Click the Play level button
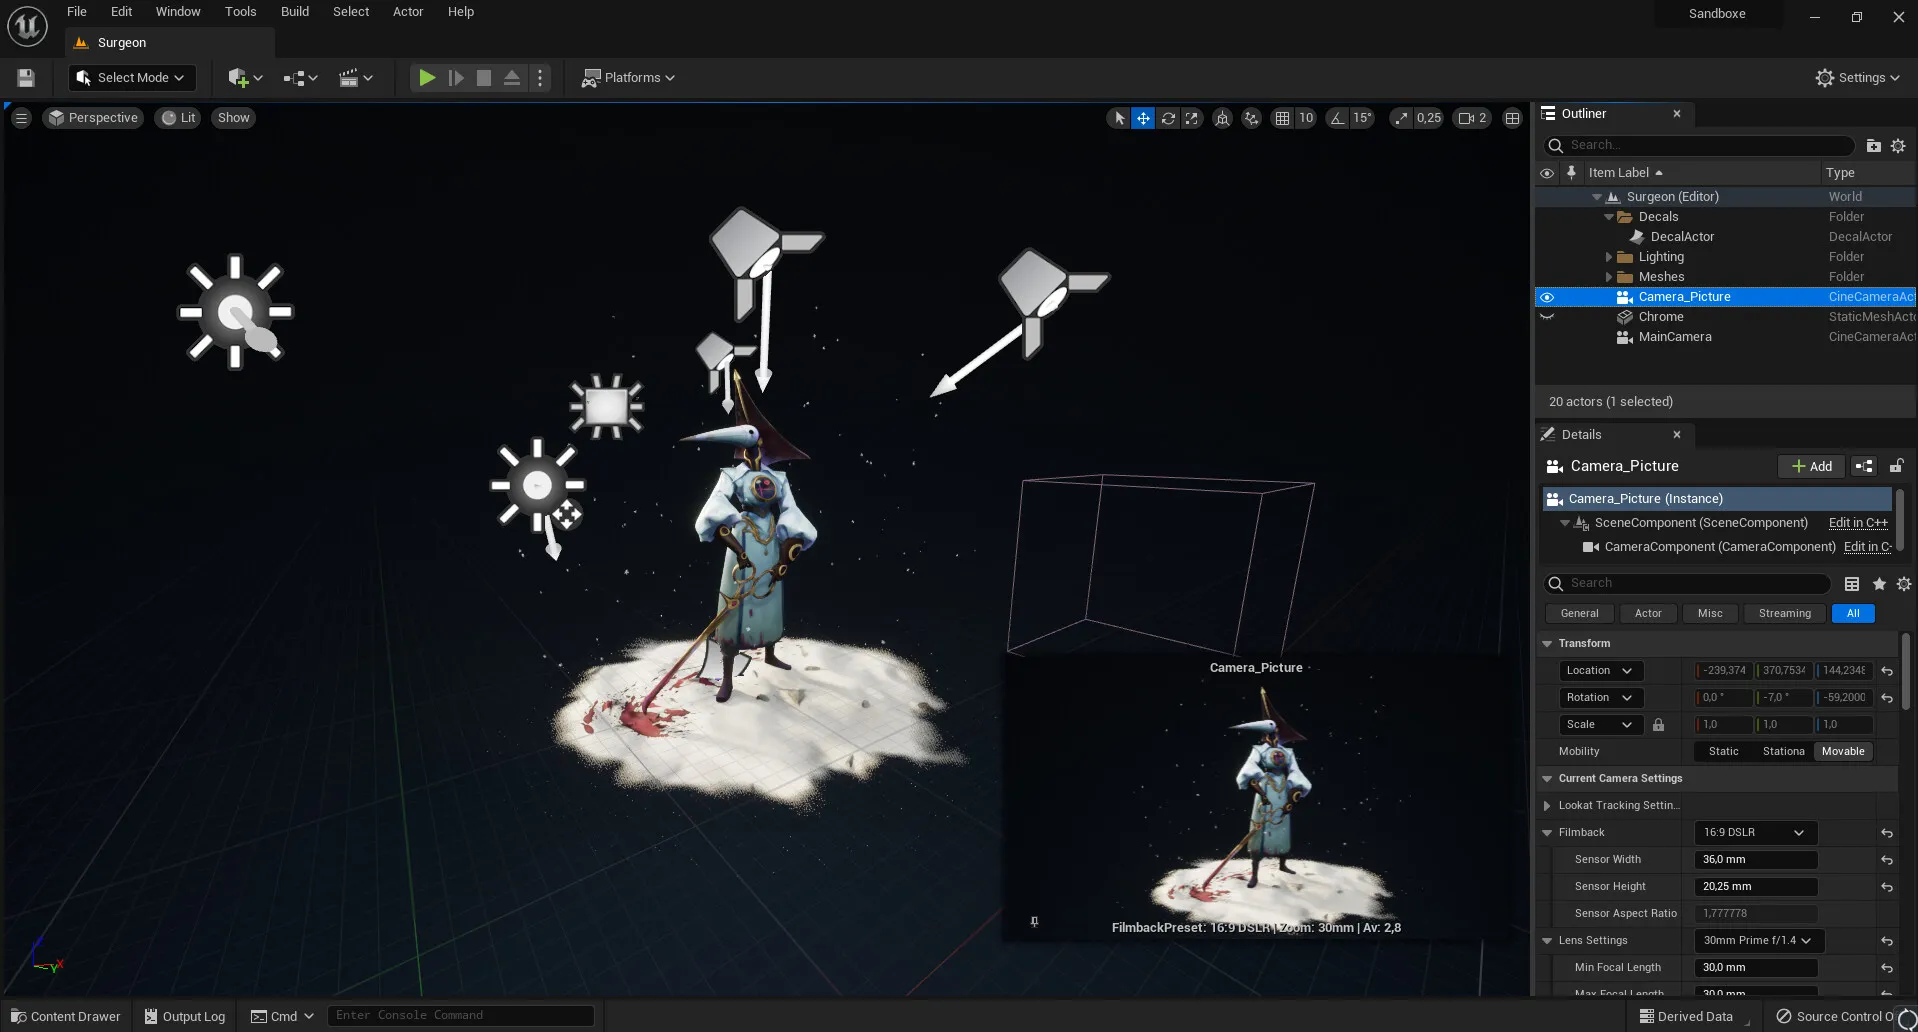The image size is (1918, 1032). [x=427, y=78]
